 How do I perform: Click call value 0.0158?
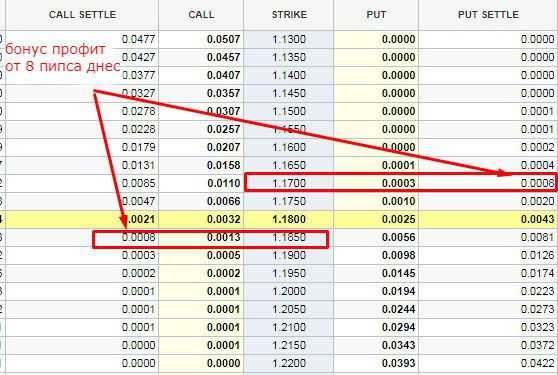tap(223, 165)
